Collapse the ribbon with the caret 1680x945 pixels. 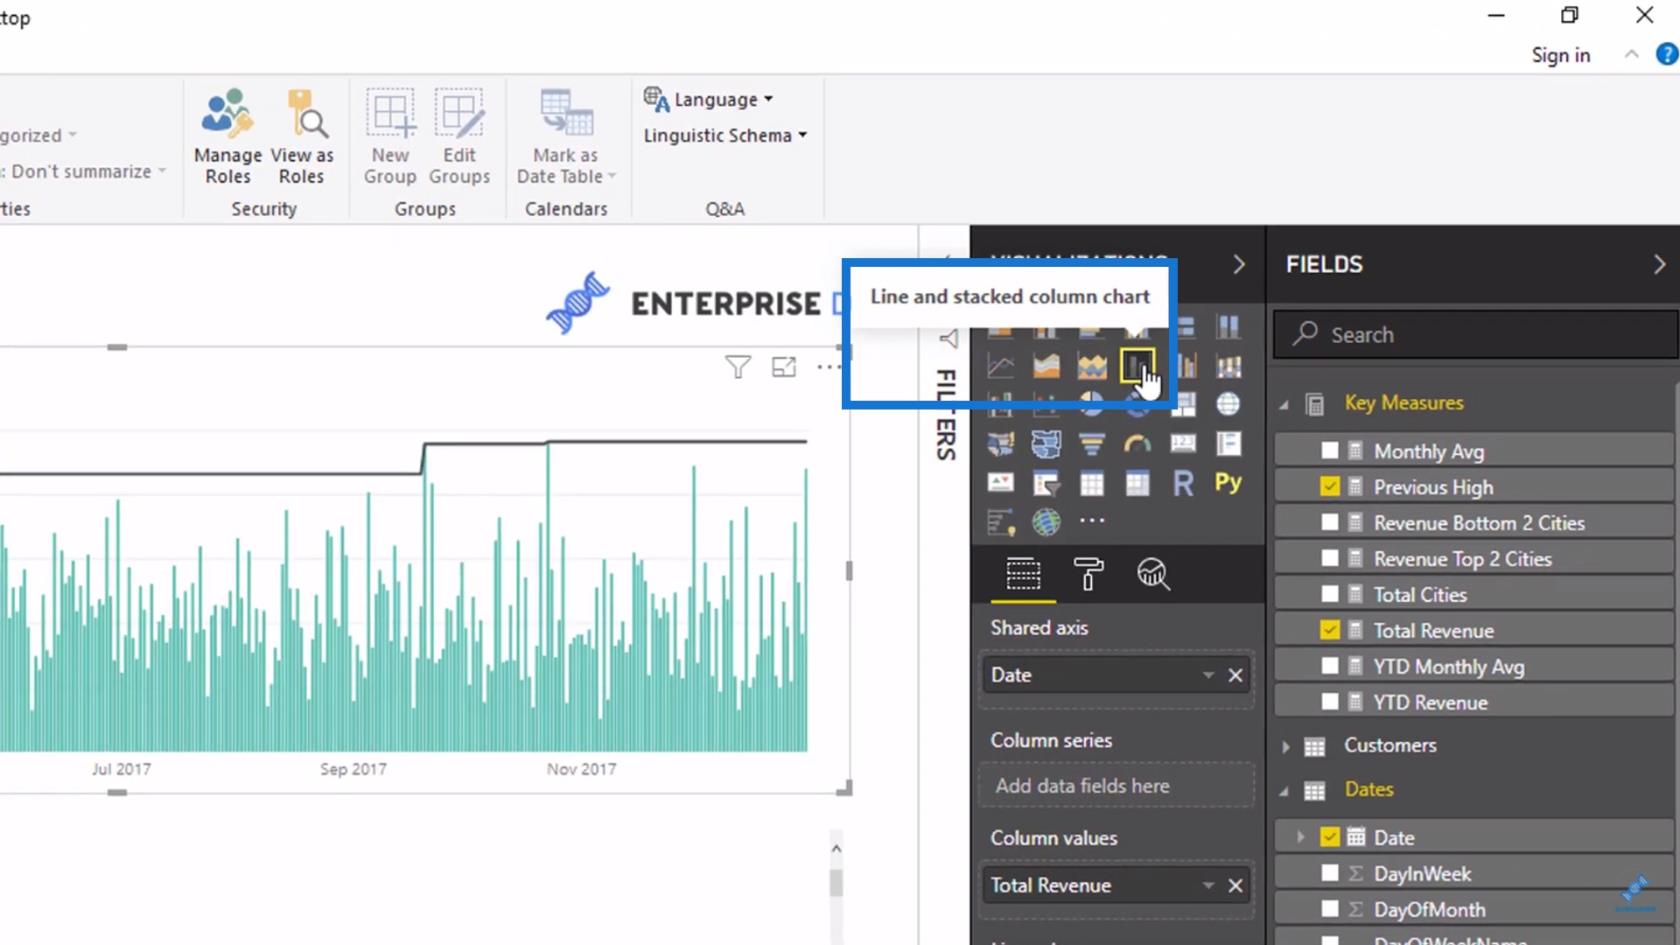(1631, 54)
